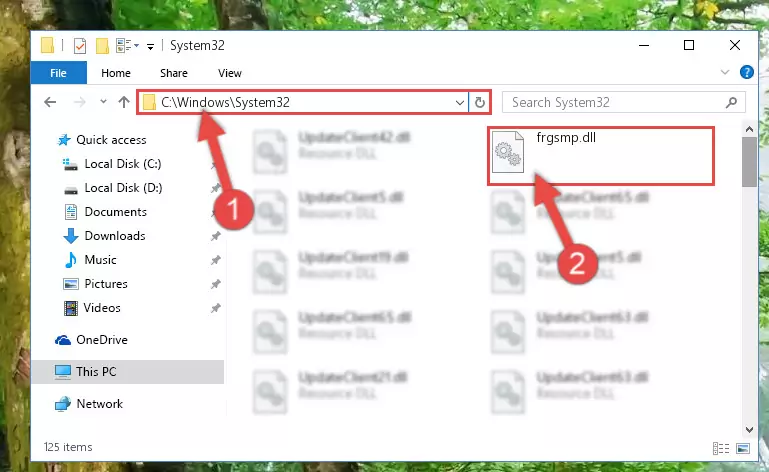
Task: Expand the ribbon with the chevron
Action: [724, 73]
